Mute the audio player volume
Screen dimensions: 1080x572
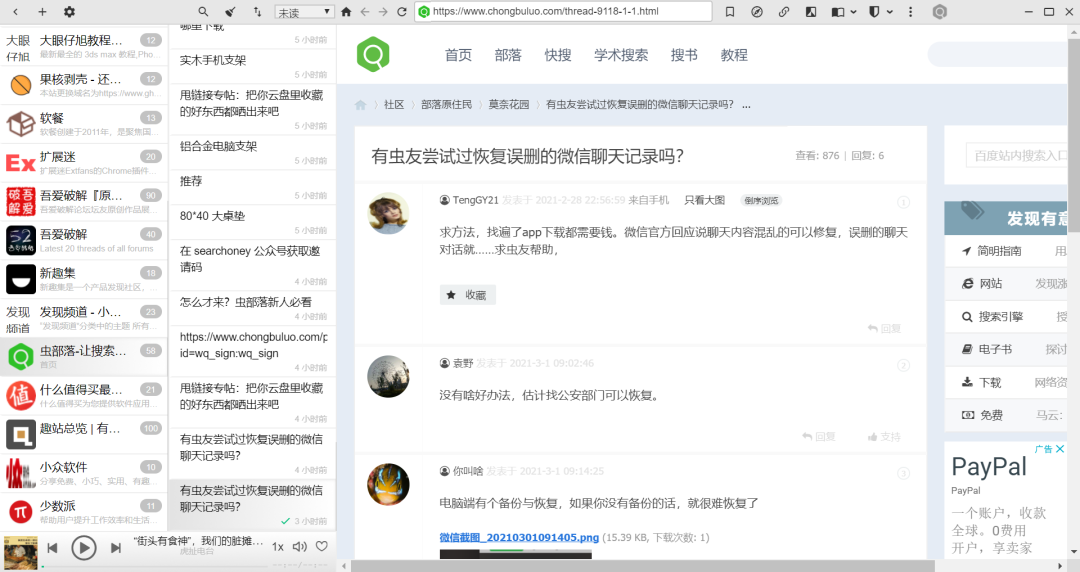tap(300, 547)
